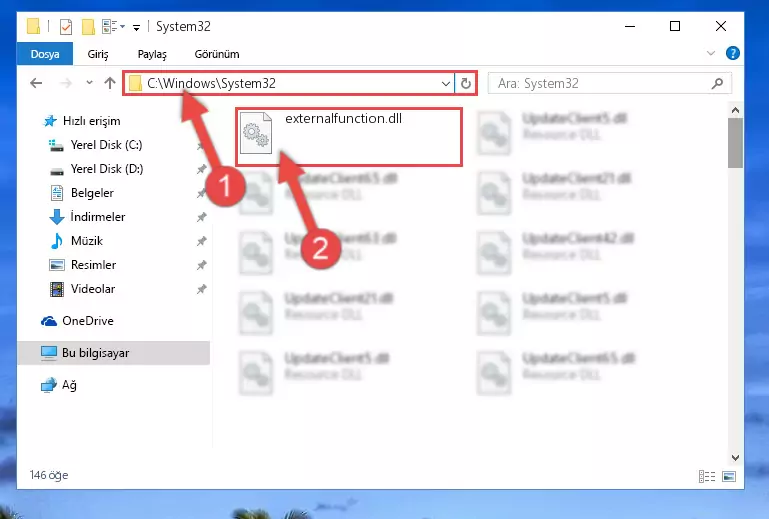Select Ağ in the navigation pane
769x519 pixels.
click(x=69, y=385)
